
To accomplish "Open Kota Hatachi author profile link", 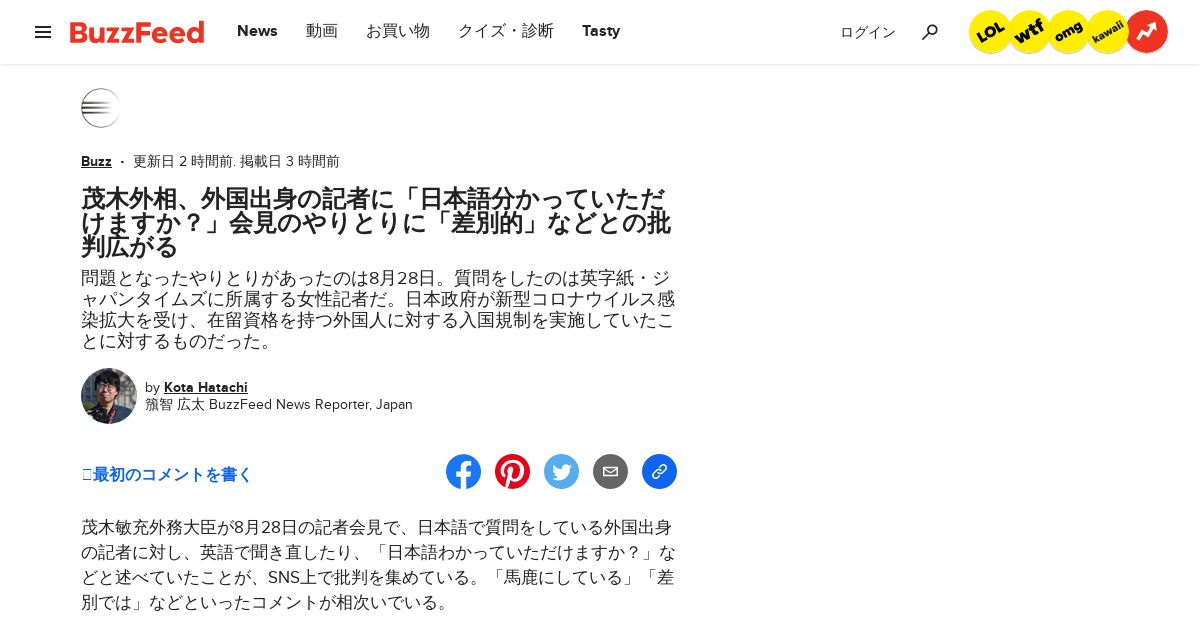I will click(x=206, y=387).
